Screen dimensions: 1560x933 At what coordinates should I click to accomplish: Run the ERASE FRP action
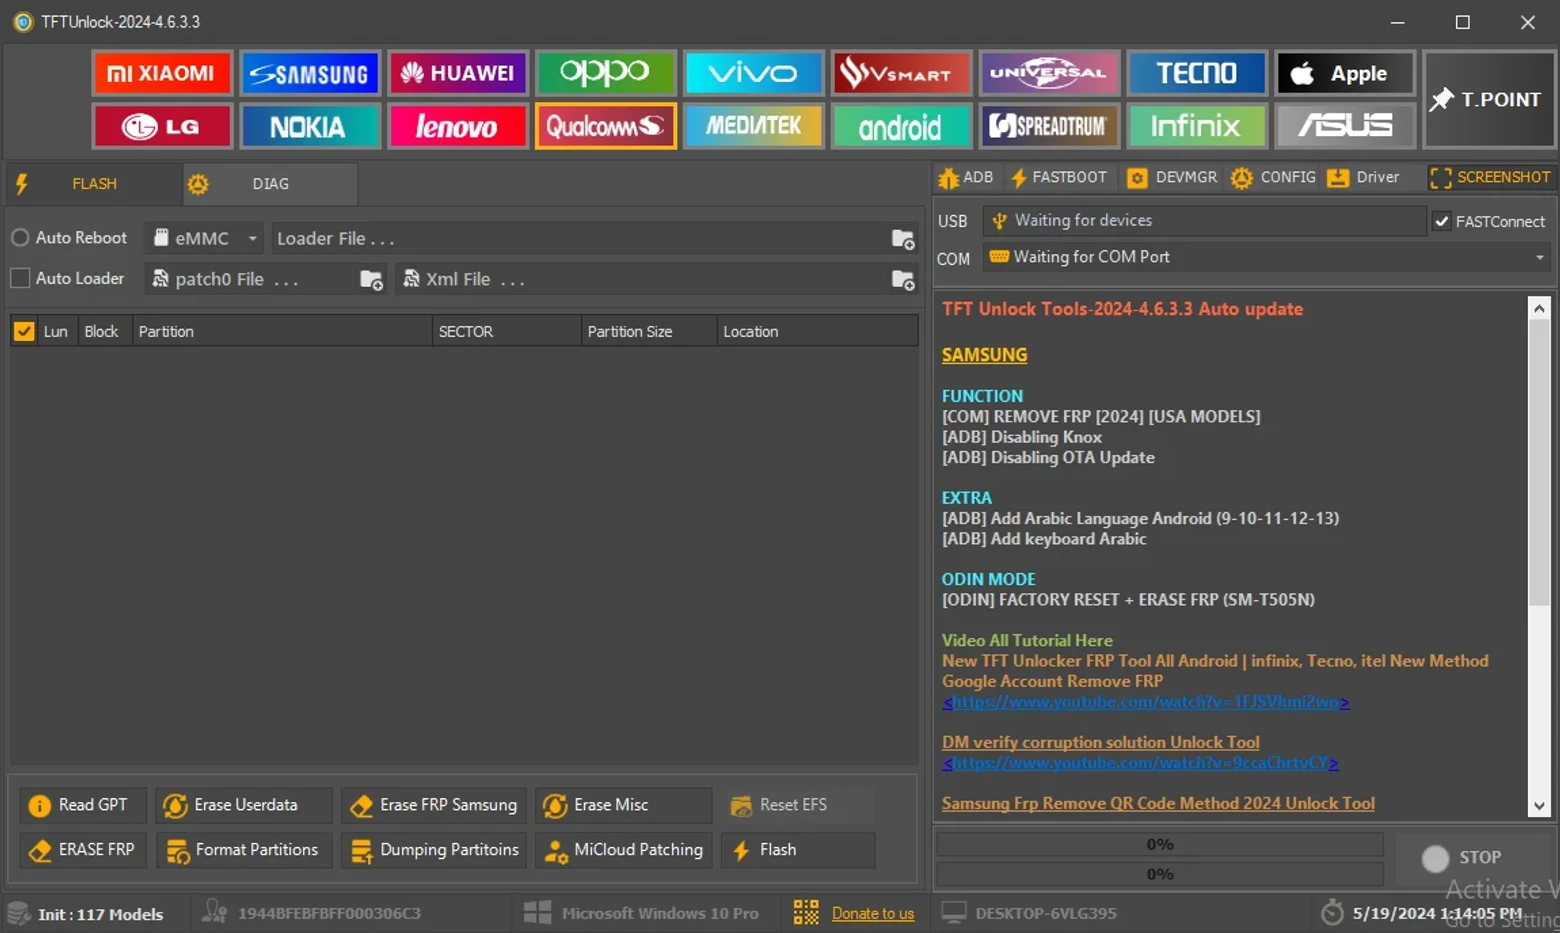tap(83, 850)
